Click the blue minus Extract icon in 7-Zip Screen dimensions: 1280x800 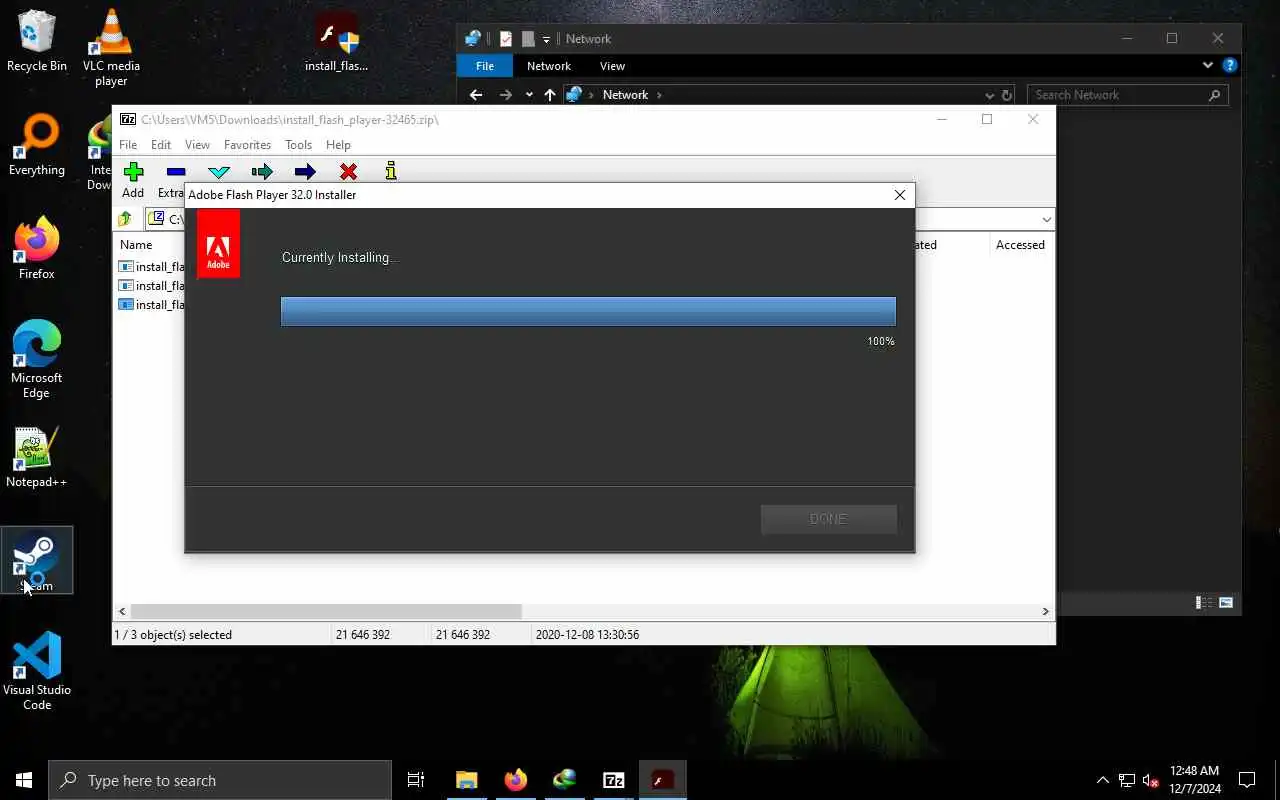(x=176, y=172)
